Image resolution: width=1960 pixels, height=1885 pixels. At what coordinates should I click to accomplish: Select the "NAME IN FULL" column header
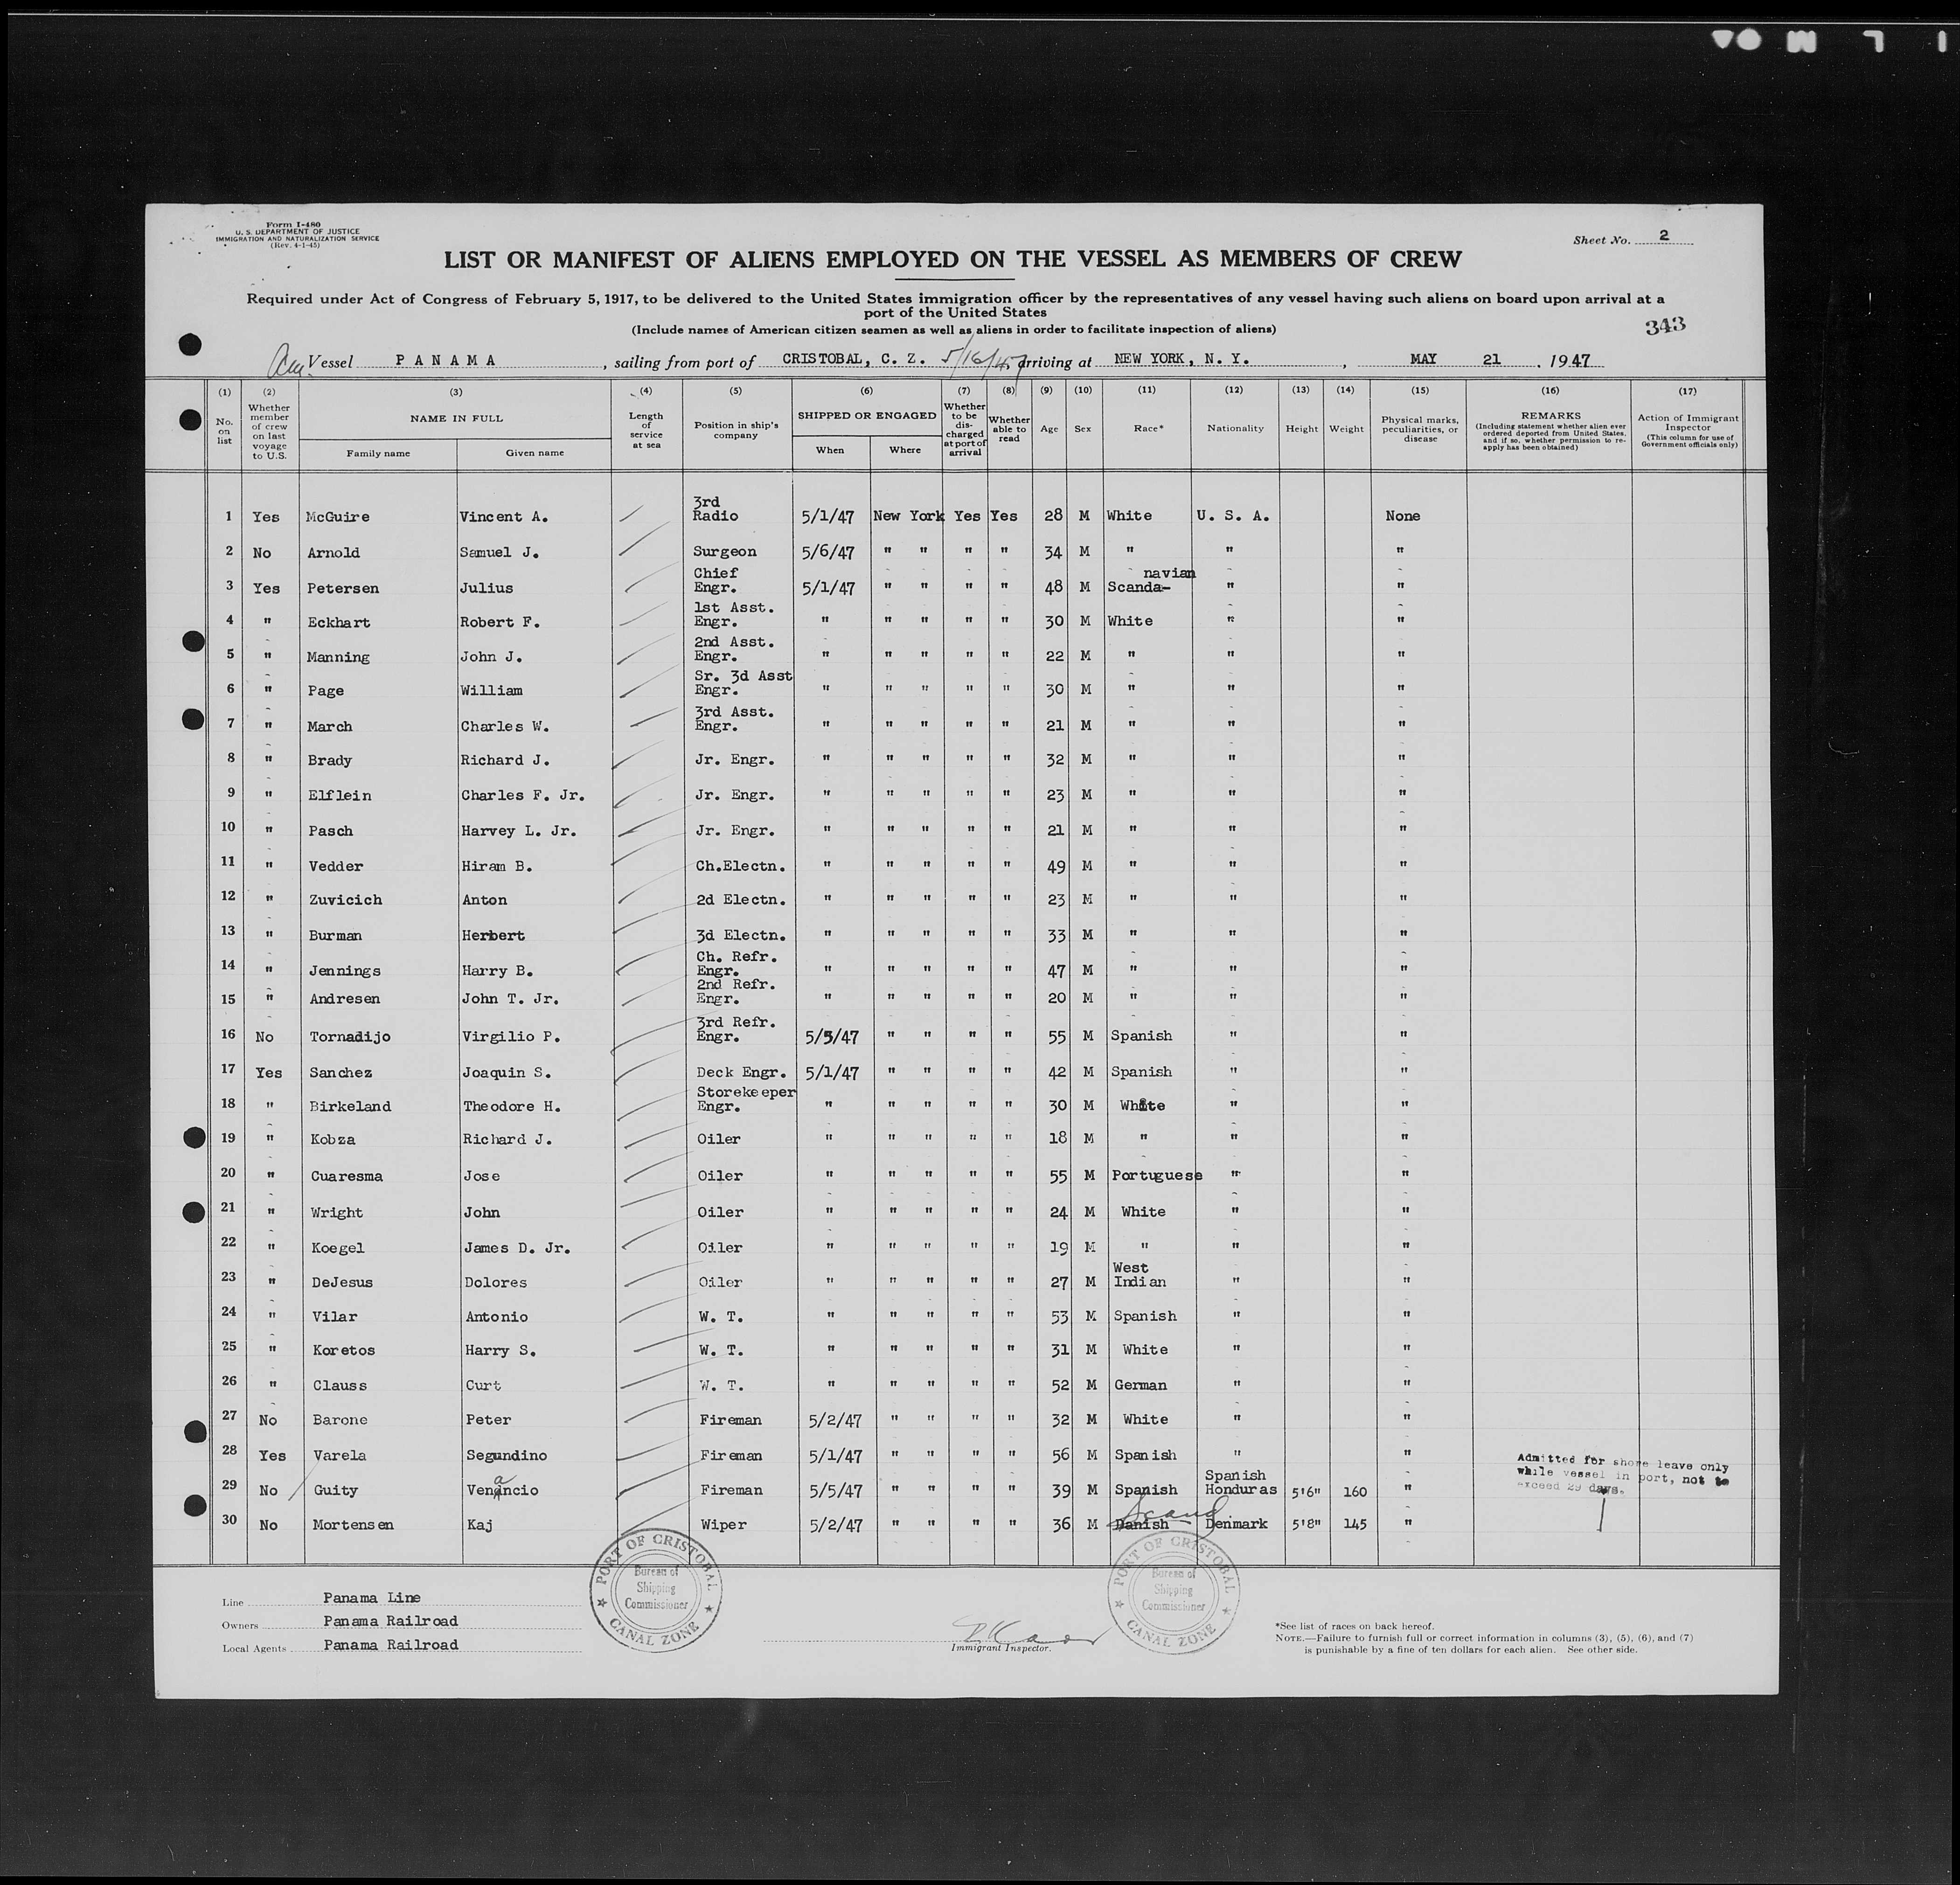pyautogui.click(x=456, y=418)
